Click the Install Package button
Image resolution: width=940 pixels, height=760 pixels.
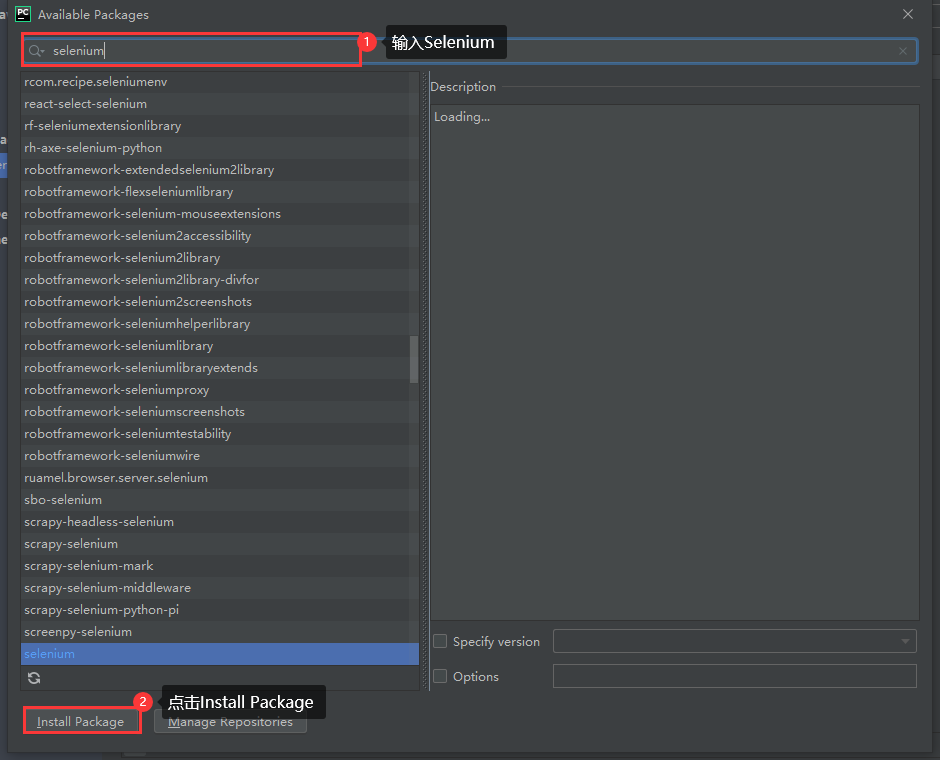pos(80,722)
